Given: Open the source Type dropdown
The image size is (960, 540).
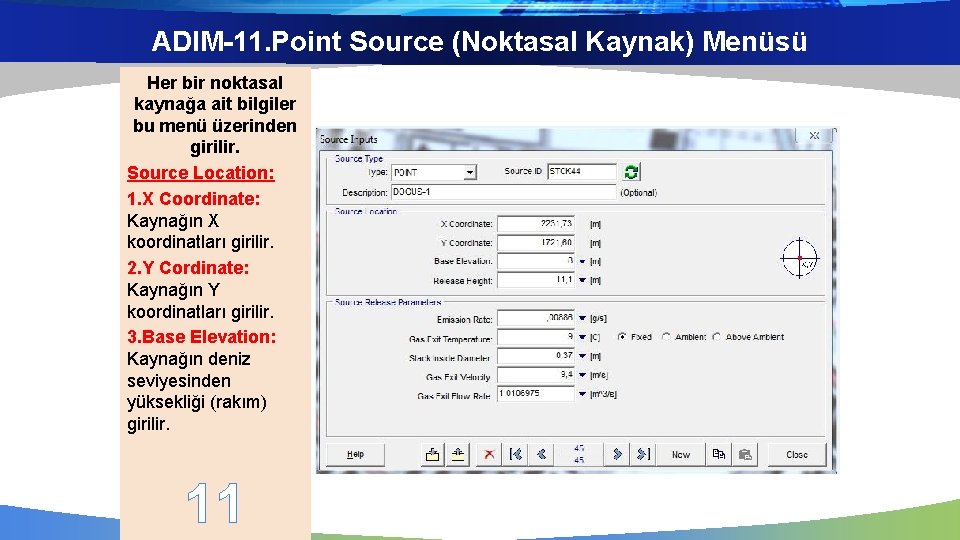Looking at the screenshot, I should click(470, 173).
